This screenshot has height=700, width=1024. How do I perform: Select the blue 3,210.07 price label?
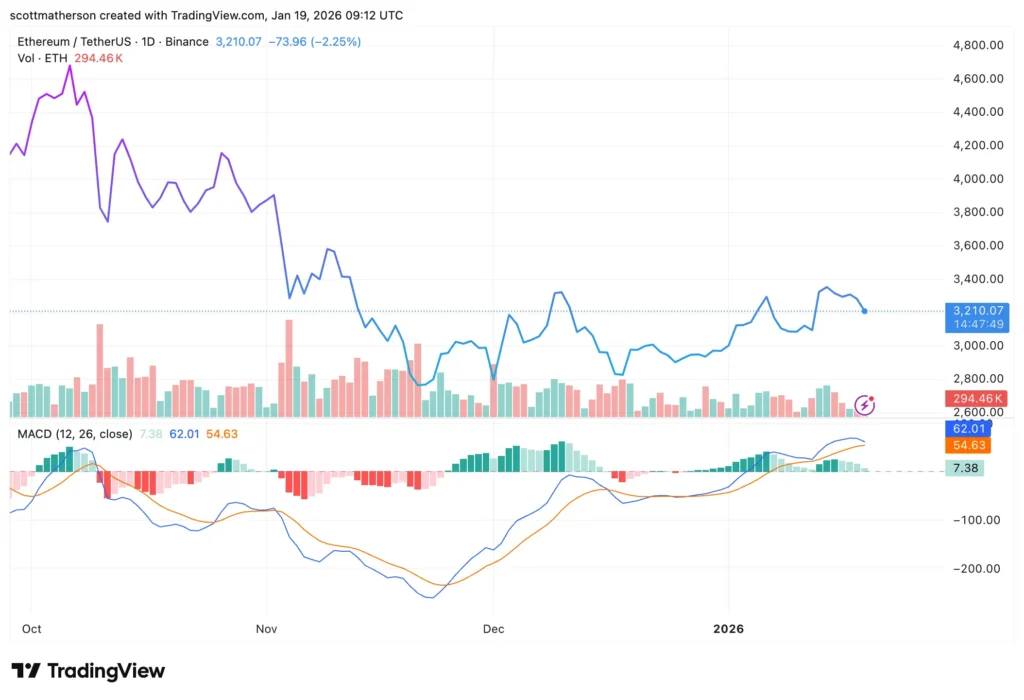[x=977, y=311]
